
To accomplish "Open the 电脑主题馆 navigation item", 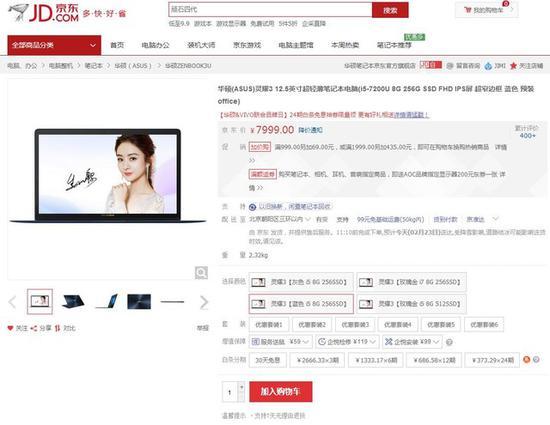I will tap(296, 45).
